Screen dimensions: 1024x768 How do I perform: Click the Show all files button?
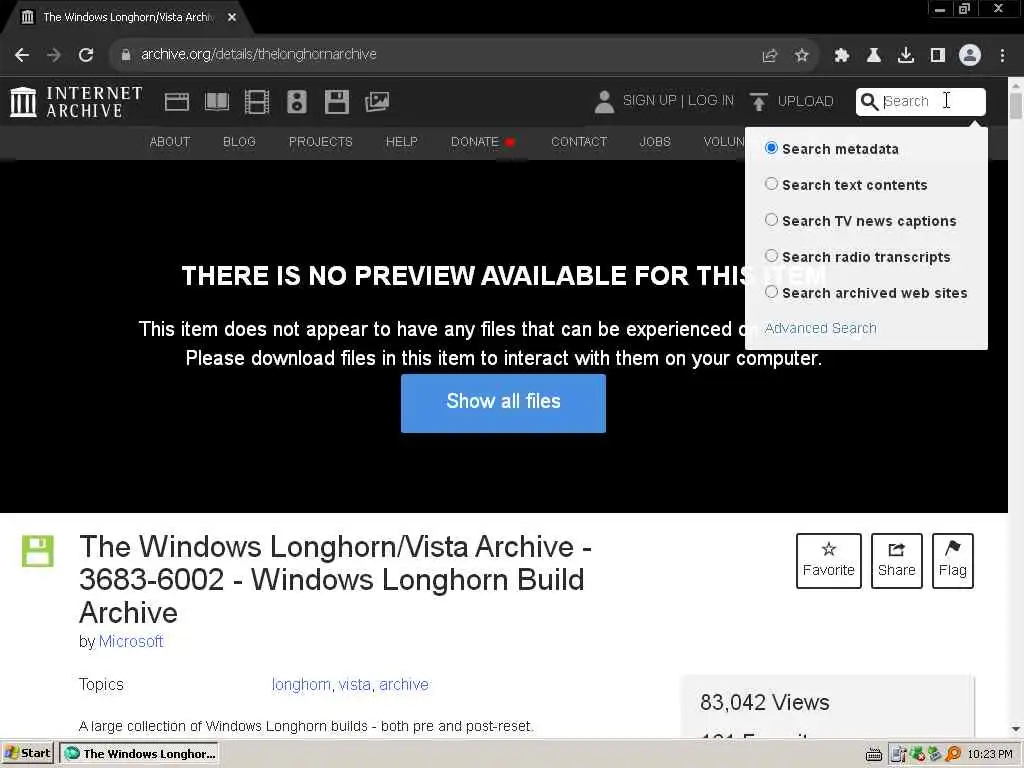504,403
